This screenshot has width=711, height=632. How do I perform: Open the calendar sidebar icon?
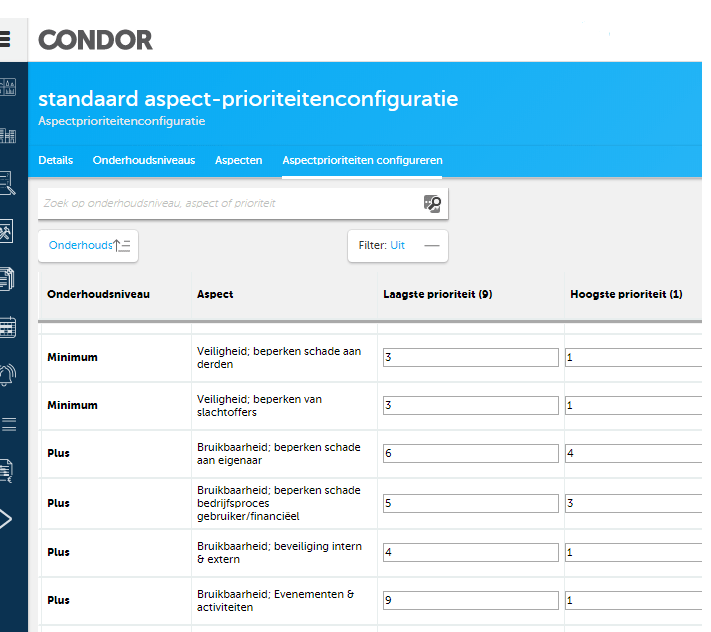click(x=8, y=327)
